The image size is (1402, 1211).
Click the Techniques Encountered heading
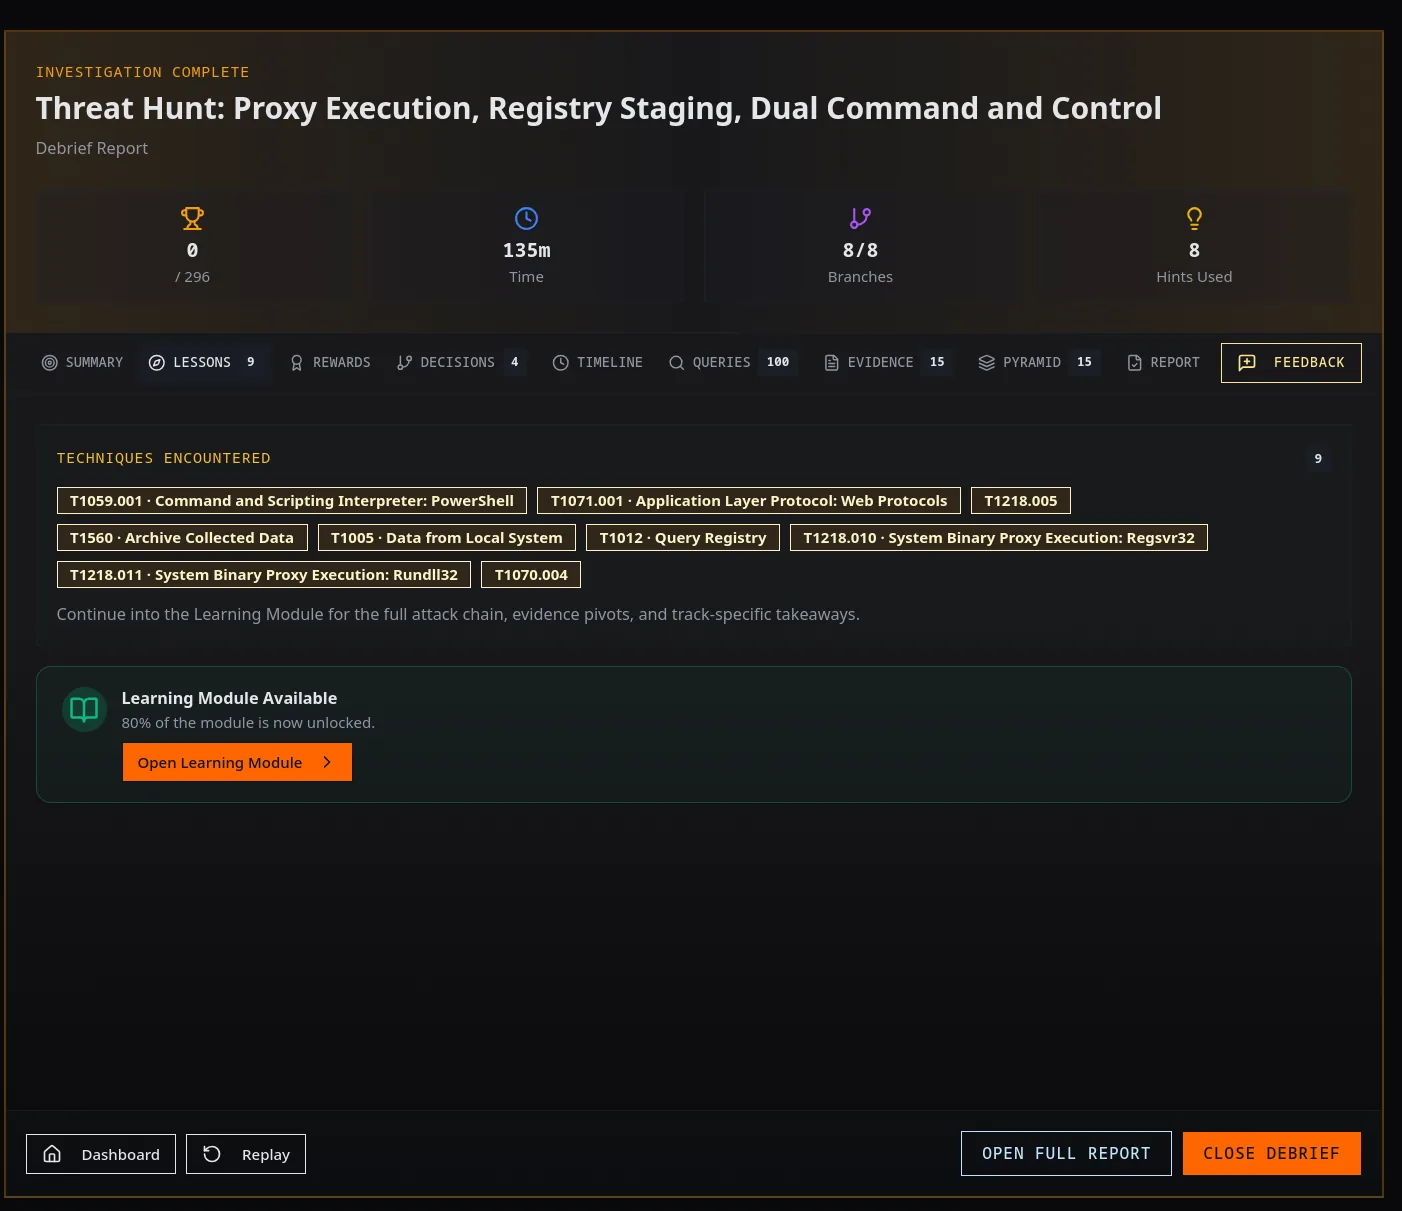point(164,458)
